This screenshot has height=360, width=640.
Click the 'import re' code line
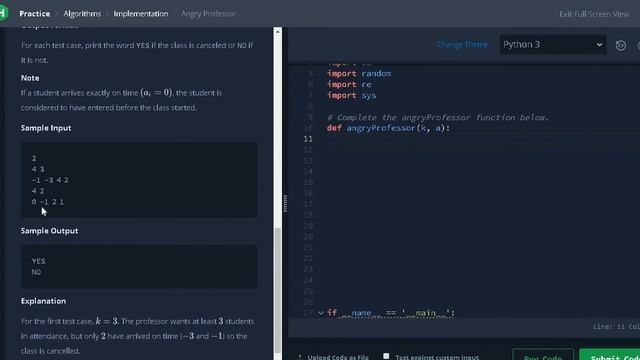pyautogui.click(x=349, y=84)
